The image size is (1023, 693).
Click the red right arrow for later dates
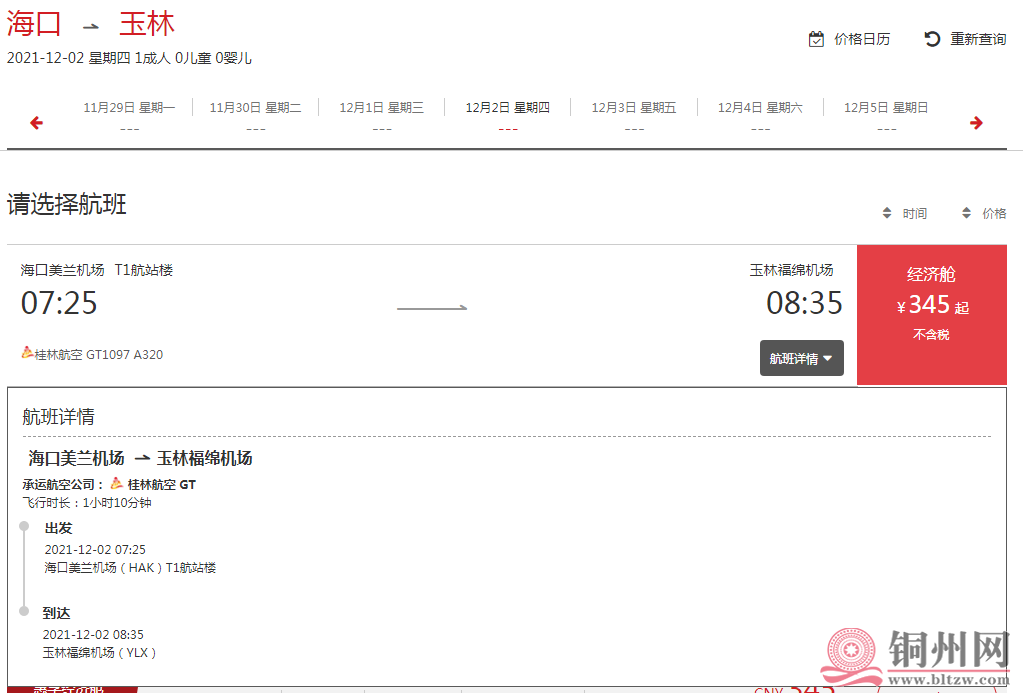coord(976,123)
